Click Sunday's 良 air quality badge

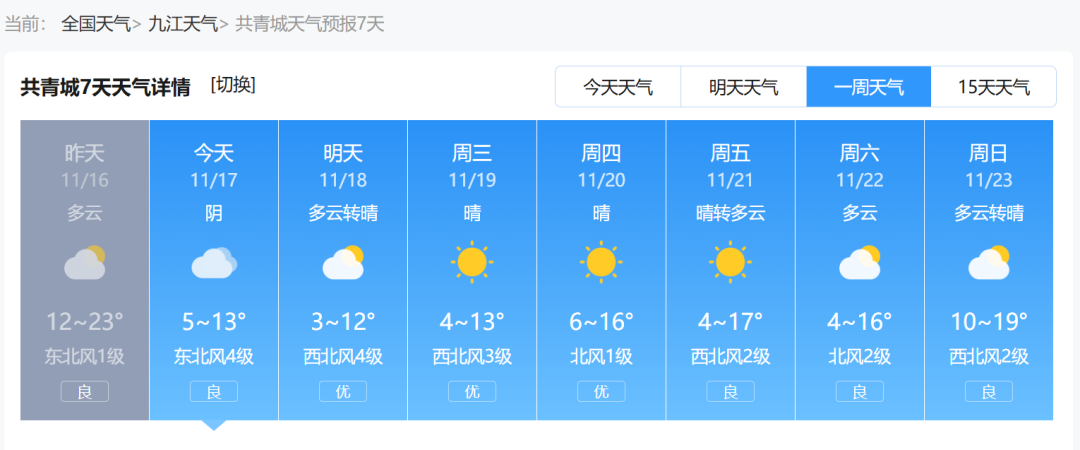click(988, 392)
